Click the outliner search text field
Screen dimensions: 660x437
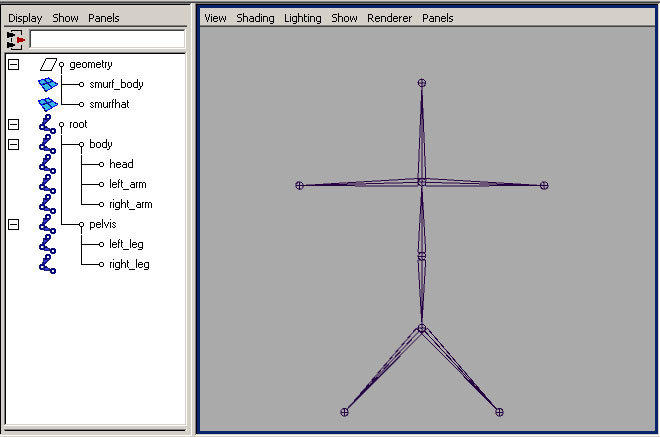(107, 39)
